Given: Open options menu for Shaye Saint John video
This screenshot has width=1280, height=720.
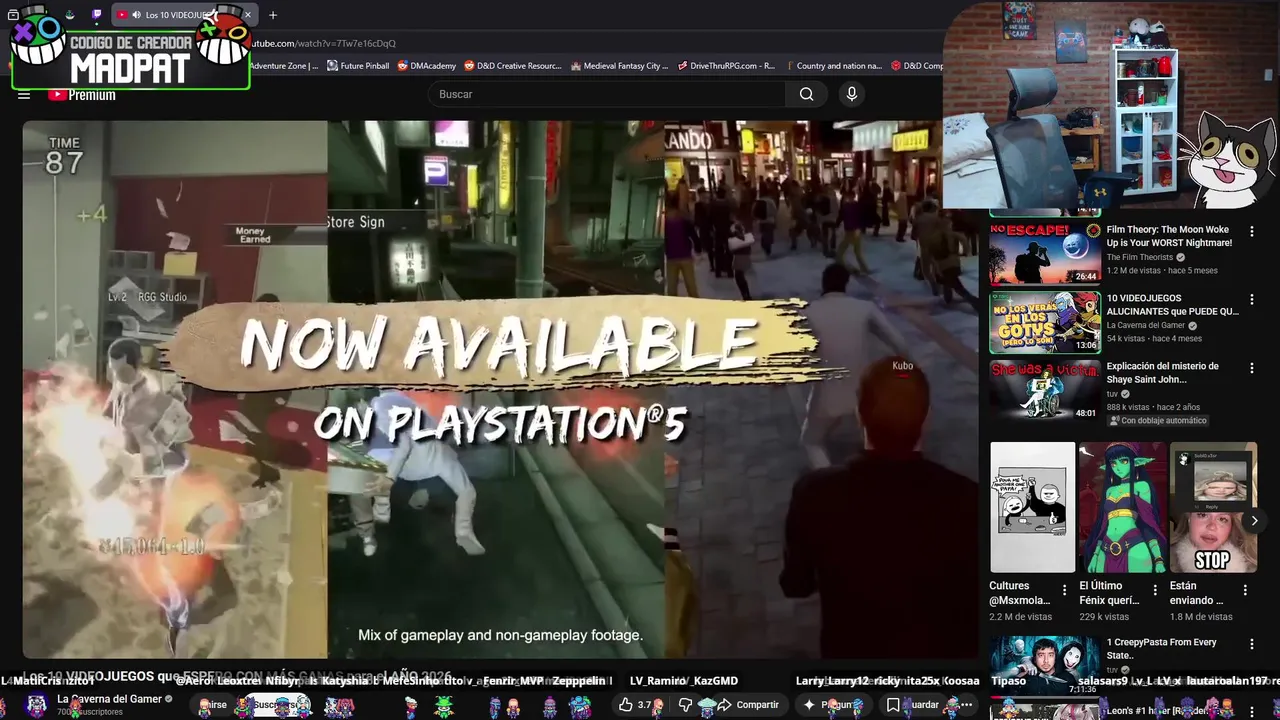Looking at the screenshot, I should pyautogui.click(x=1251, y=367).
